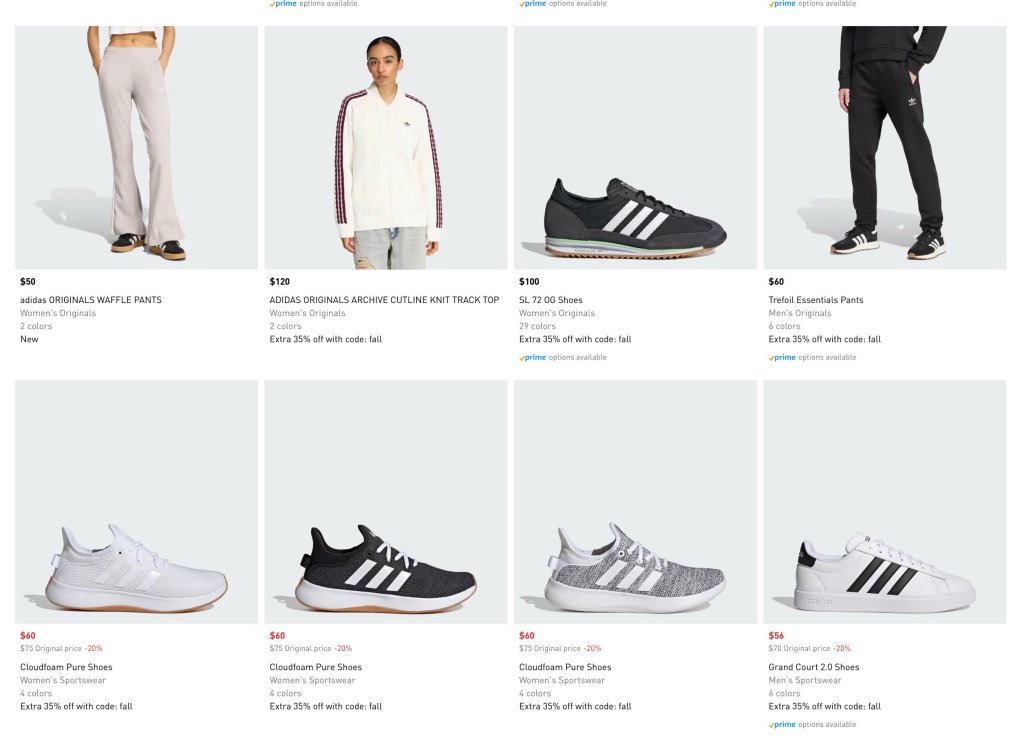Click the $56 sale price for Grand Court
This screenshot has width=1024, height=744.
(x=776, y=636)
